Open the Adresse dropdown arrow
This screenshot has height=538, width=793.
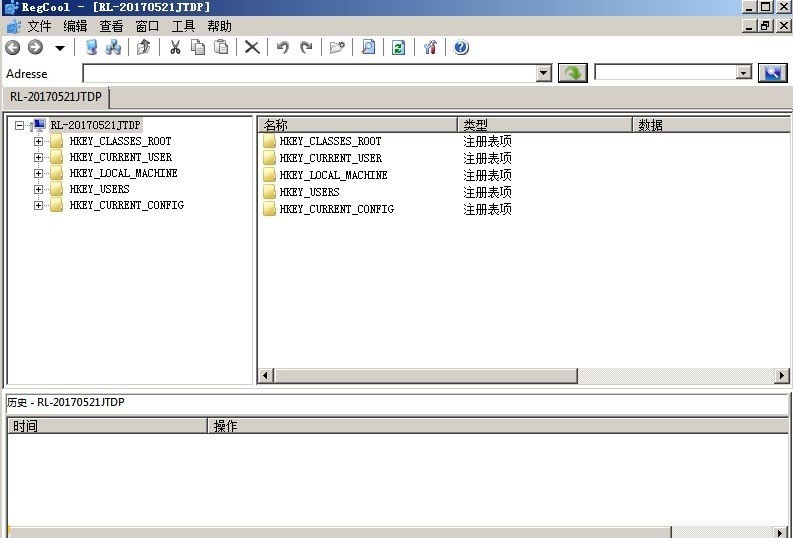click(x=543, y=73)
